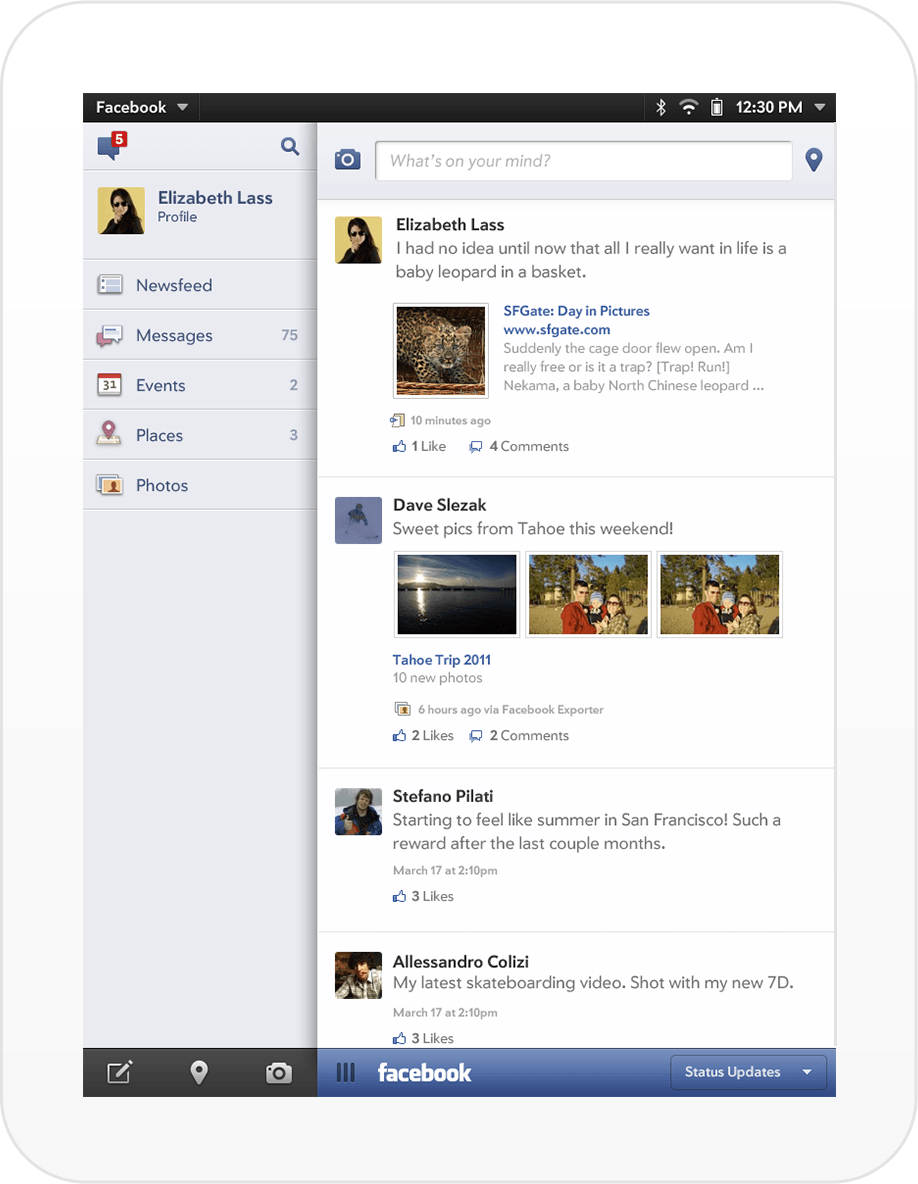This screenshot has height=1184, width=918.
Task: Click thumbs-up icon next to 2 Likes
Action: 399,735
